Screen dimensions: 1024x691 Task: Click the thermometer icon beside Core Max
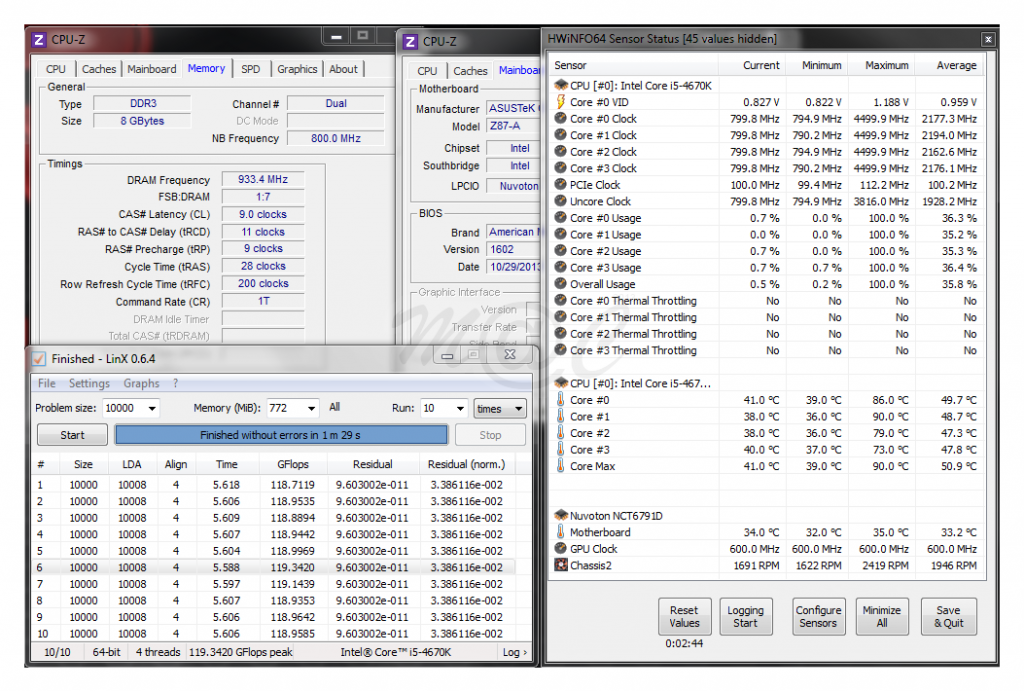click(x=560, y=465)
